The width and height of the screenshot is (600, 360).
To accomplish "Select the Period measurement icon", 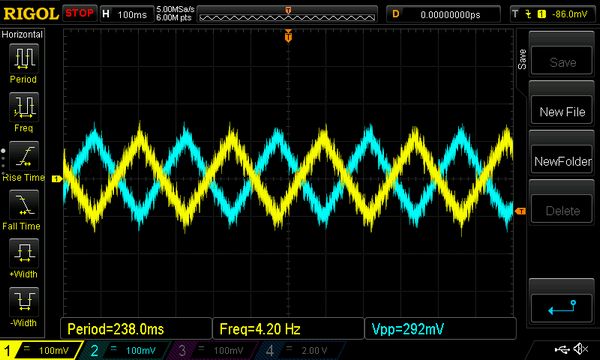I will click(24, 58).
